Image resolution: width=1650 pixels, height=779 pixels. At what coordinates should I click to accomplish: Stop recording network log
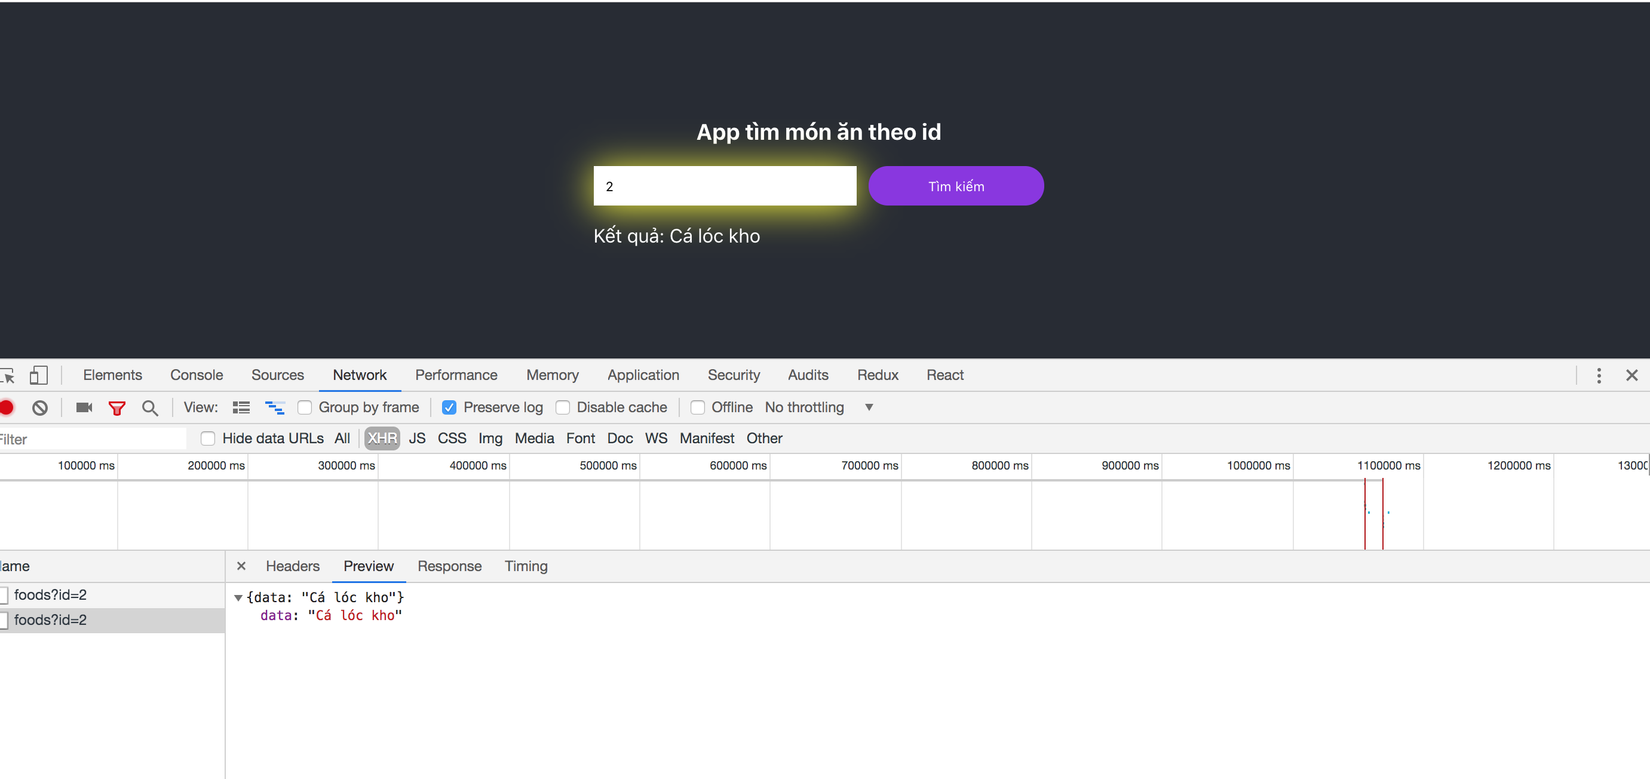[x=7, y=408]
